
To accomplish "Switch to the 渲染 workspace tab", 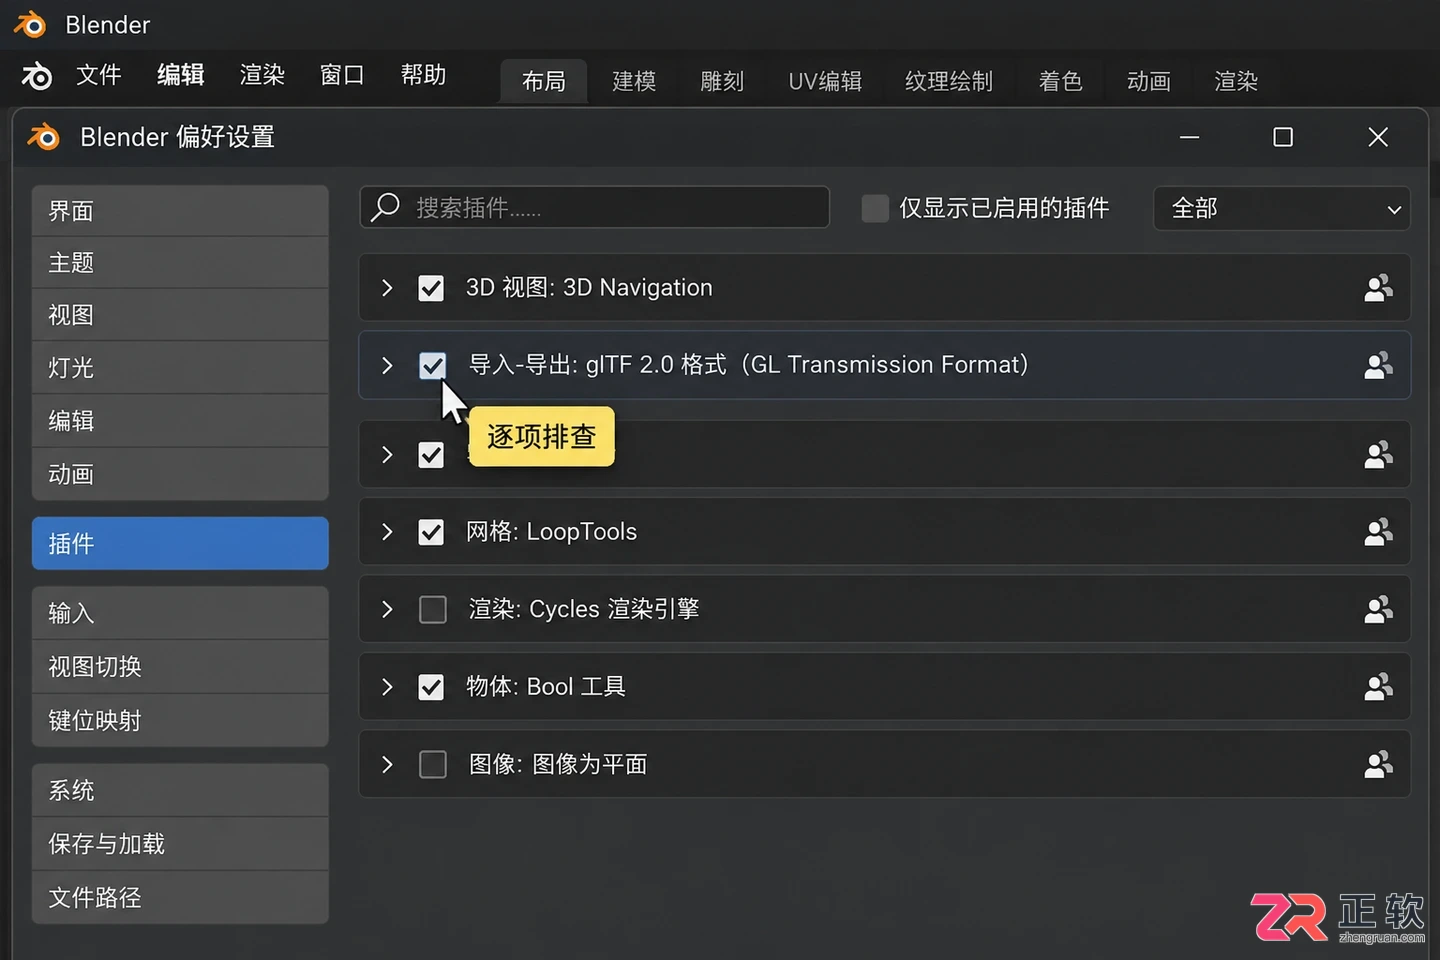I will tap(1236, 81).
